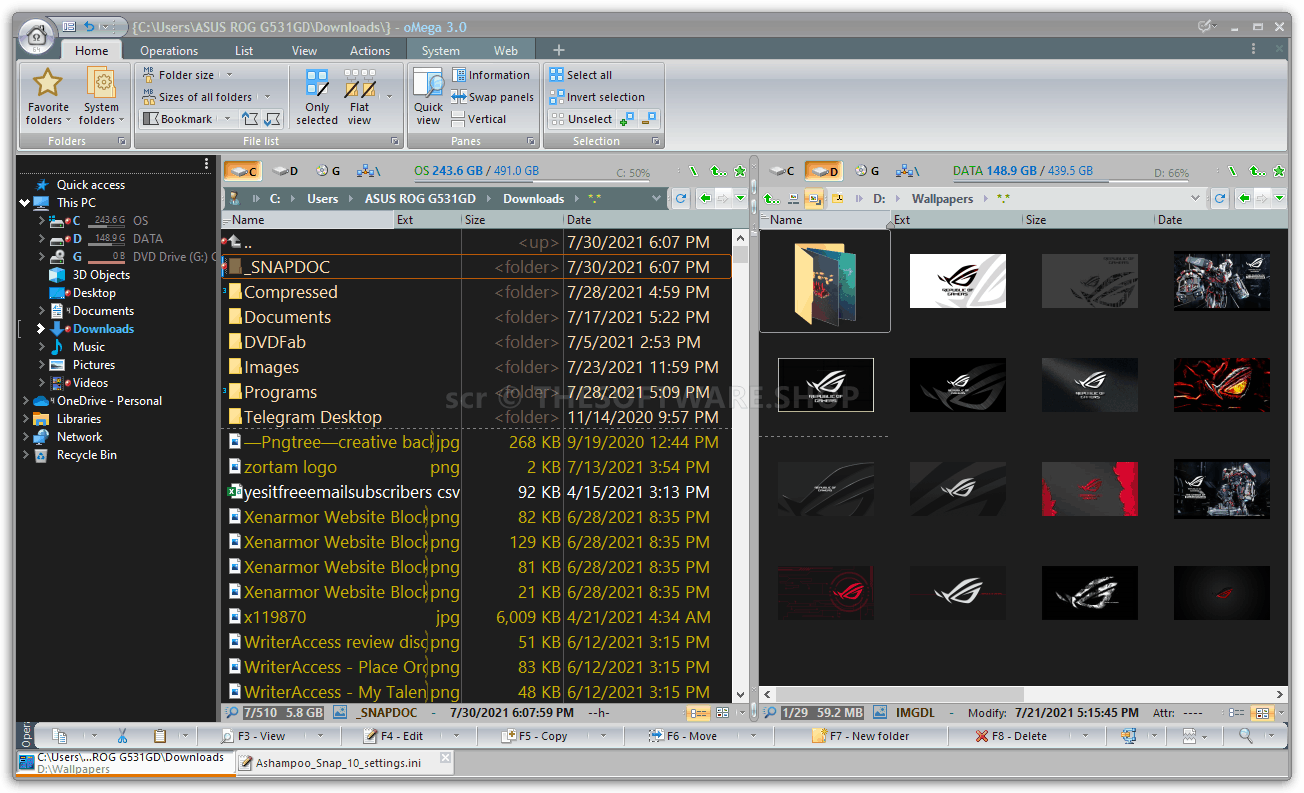
Task: Open left address bar history dropdown
Action: coord(657,198)
